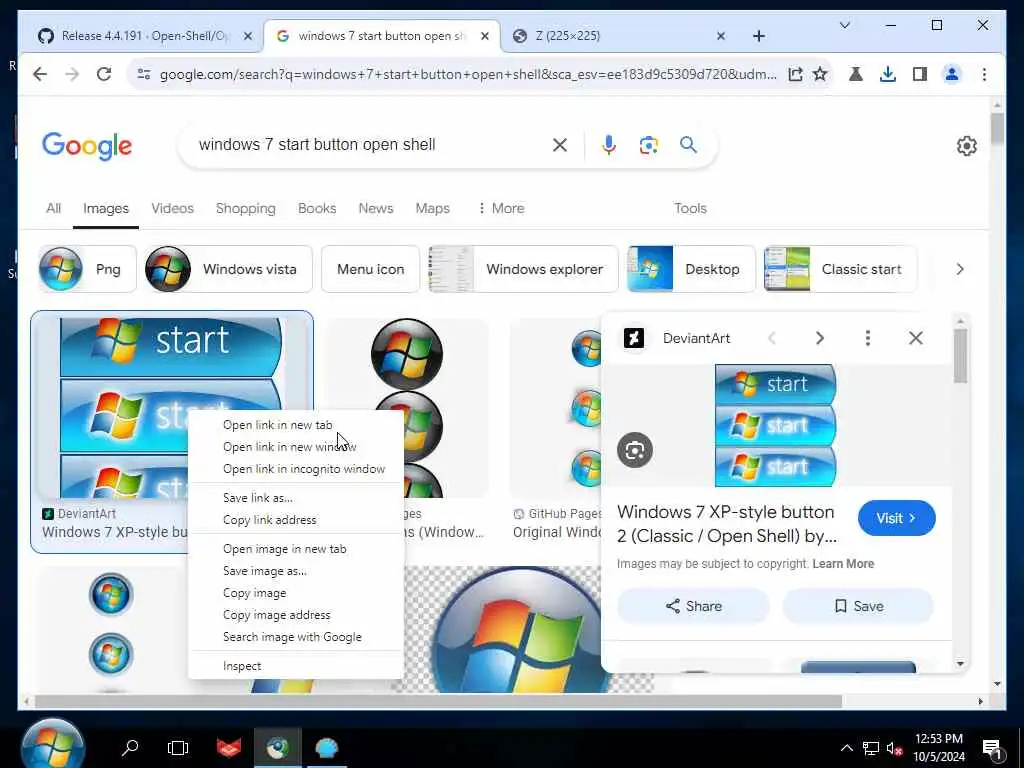Image resolution: width=1024 pixels, height=768 pixels.
Task: Select the Shopping results tab
Action: coord(246,208)
